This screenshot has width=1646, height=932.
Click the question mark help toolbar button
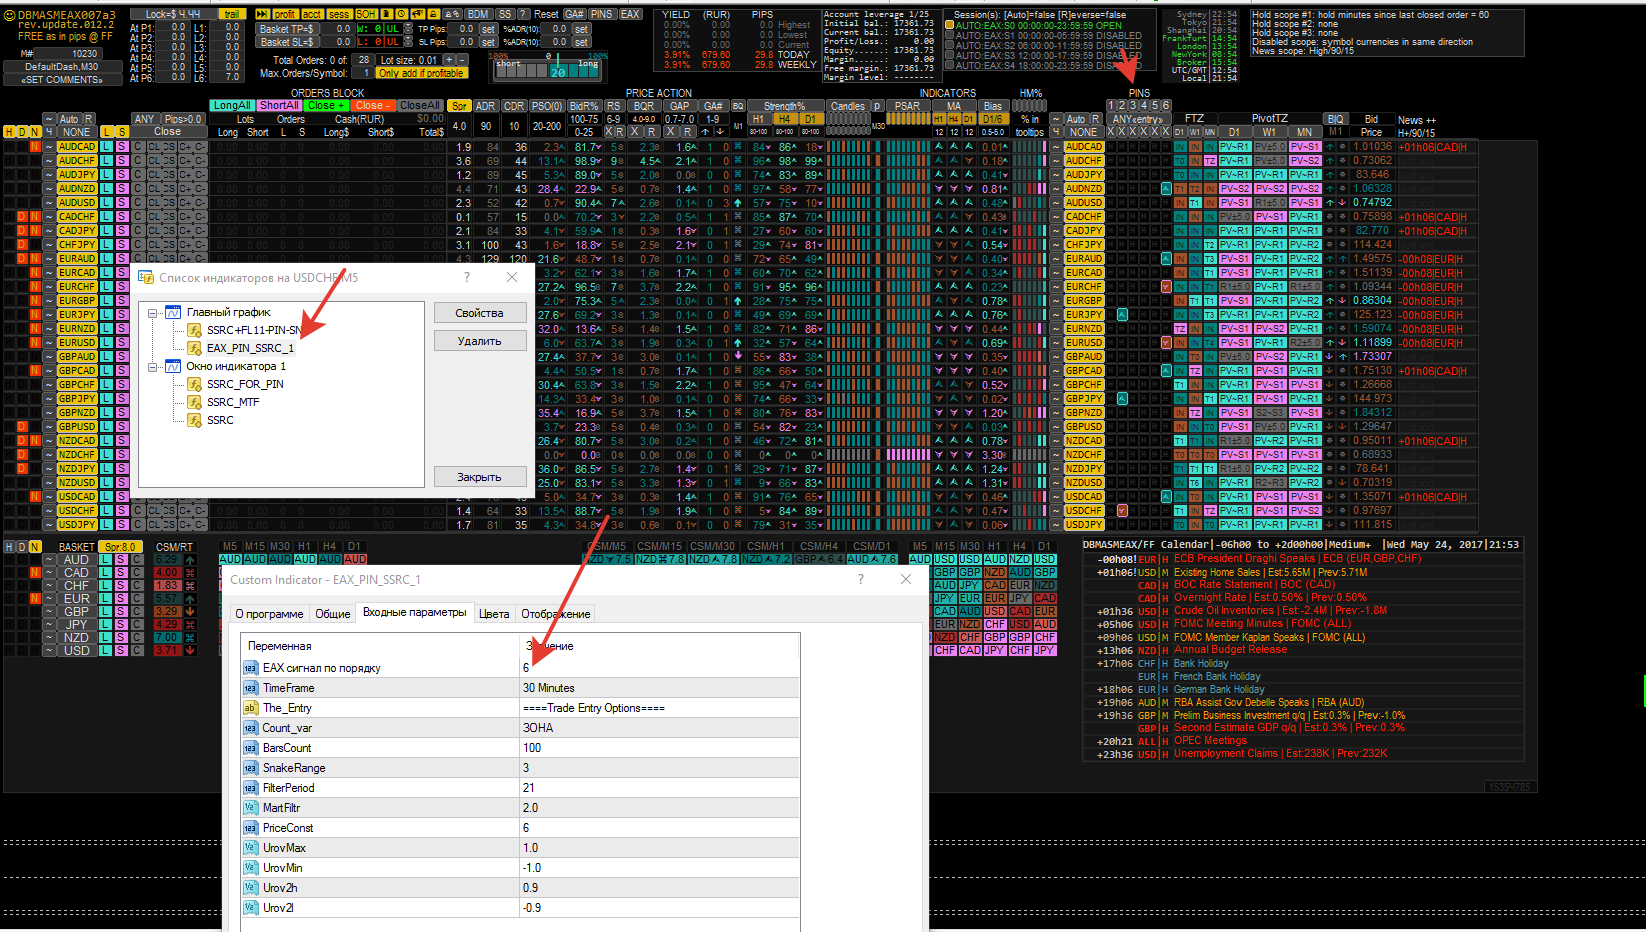[522, 14]
